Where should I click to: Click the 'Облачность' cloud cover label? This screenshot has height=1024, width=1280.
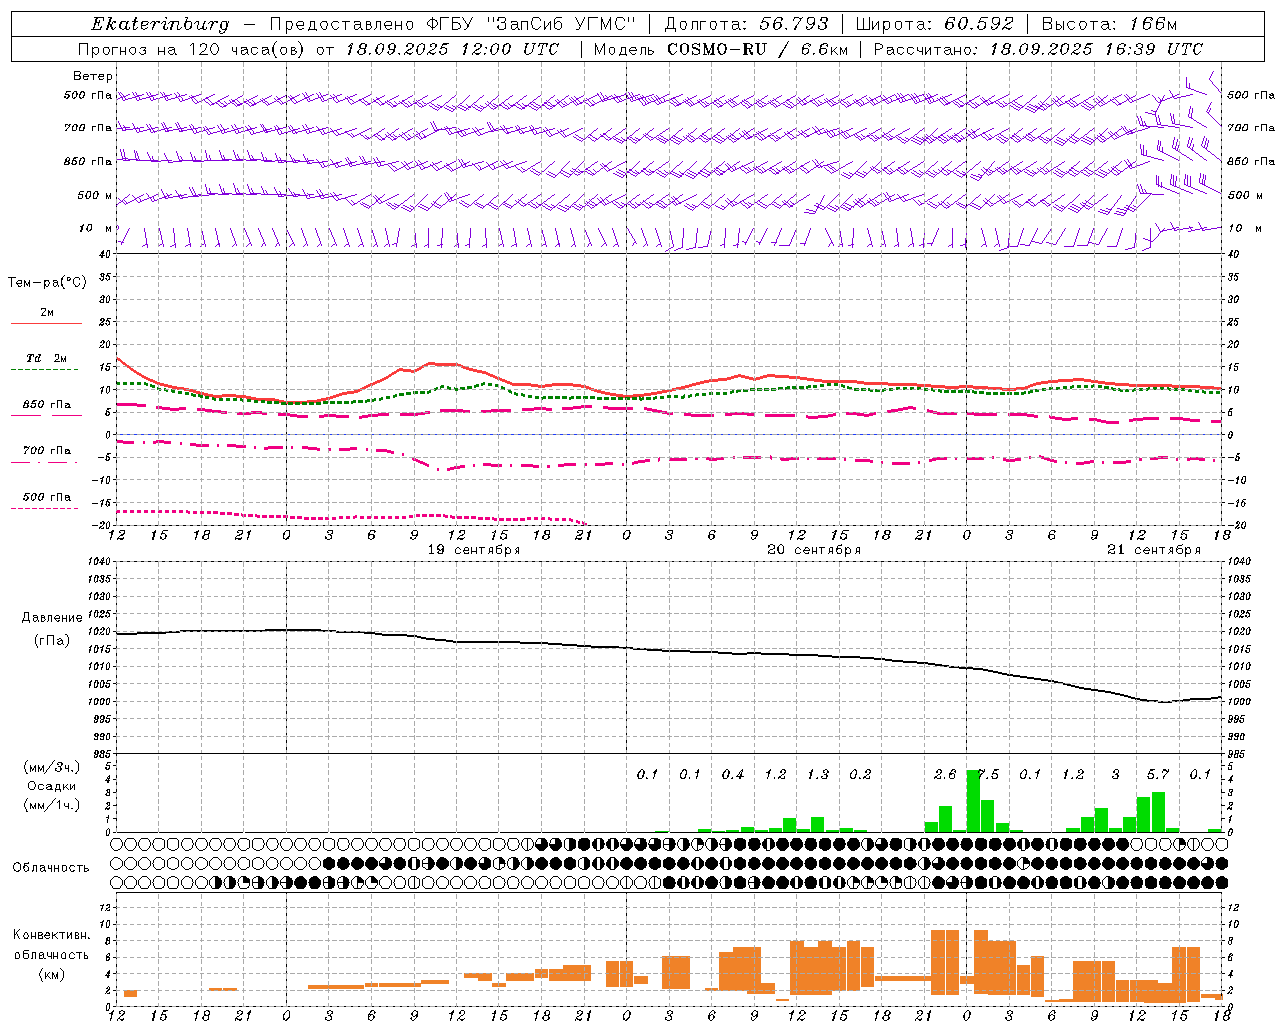tap(51, 868)
